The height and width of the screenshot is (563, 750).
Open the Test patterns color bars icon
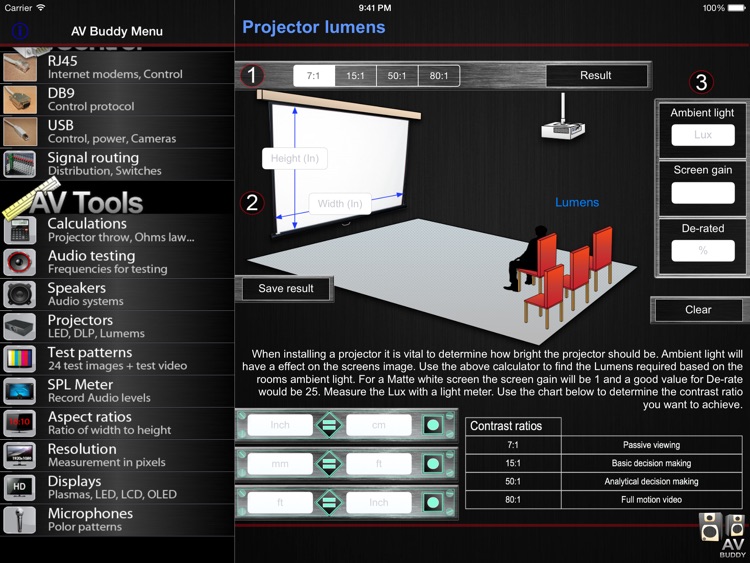pos(20,359)
